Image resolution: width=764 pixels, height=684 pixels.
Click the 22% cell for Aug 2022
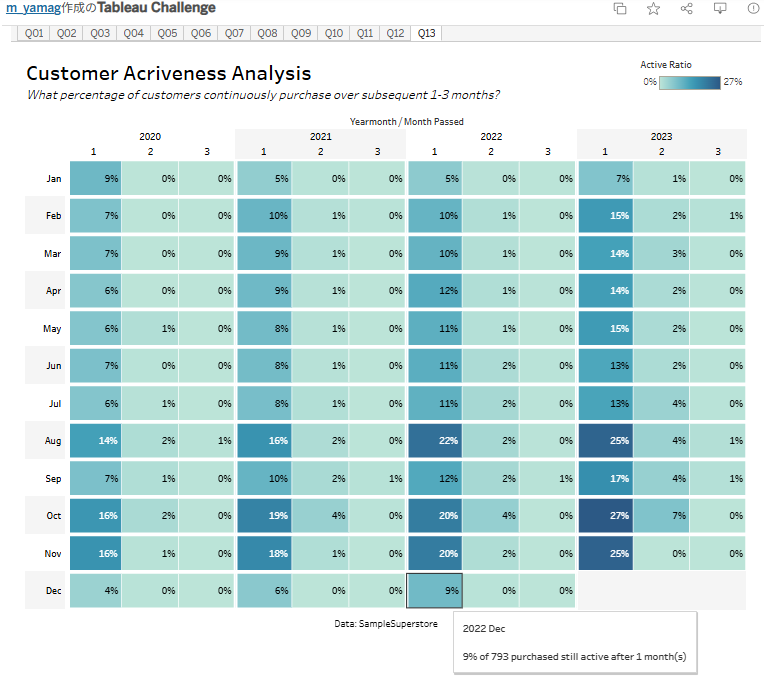coord(435,440)
